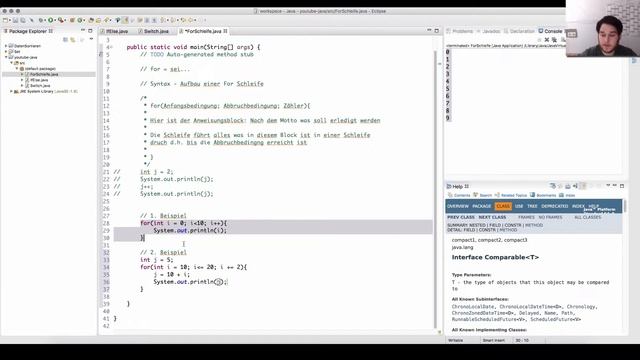Click INDEX in Javadoc navigation bar
This screenshot has width=640, height=360.
click(578, 207)
